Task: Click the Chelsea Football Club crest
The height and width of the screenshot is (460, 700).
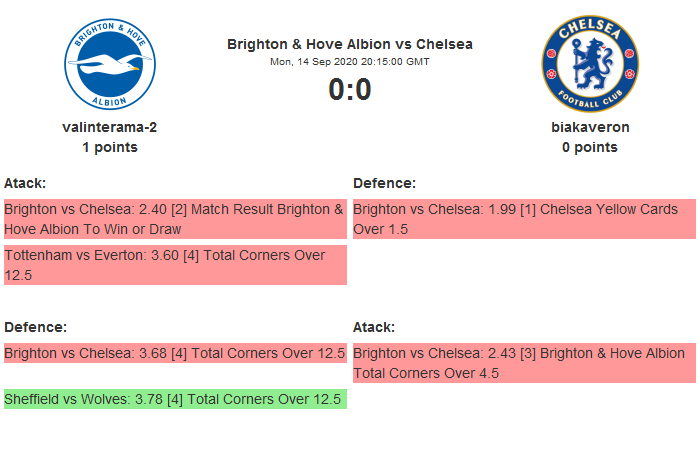Action: pyautogui.click(x=590, y=64)
